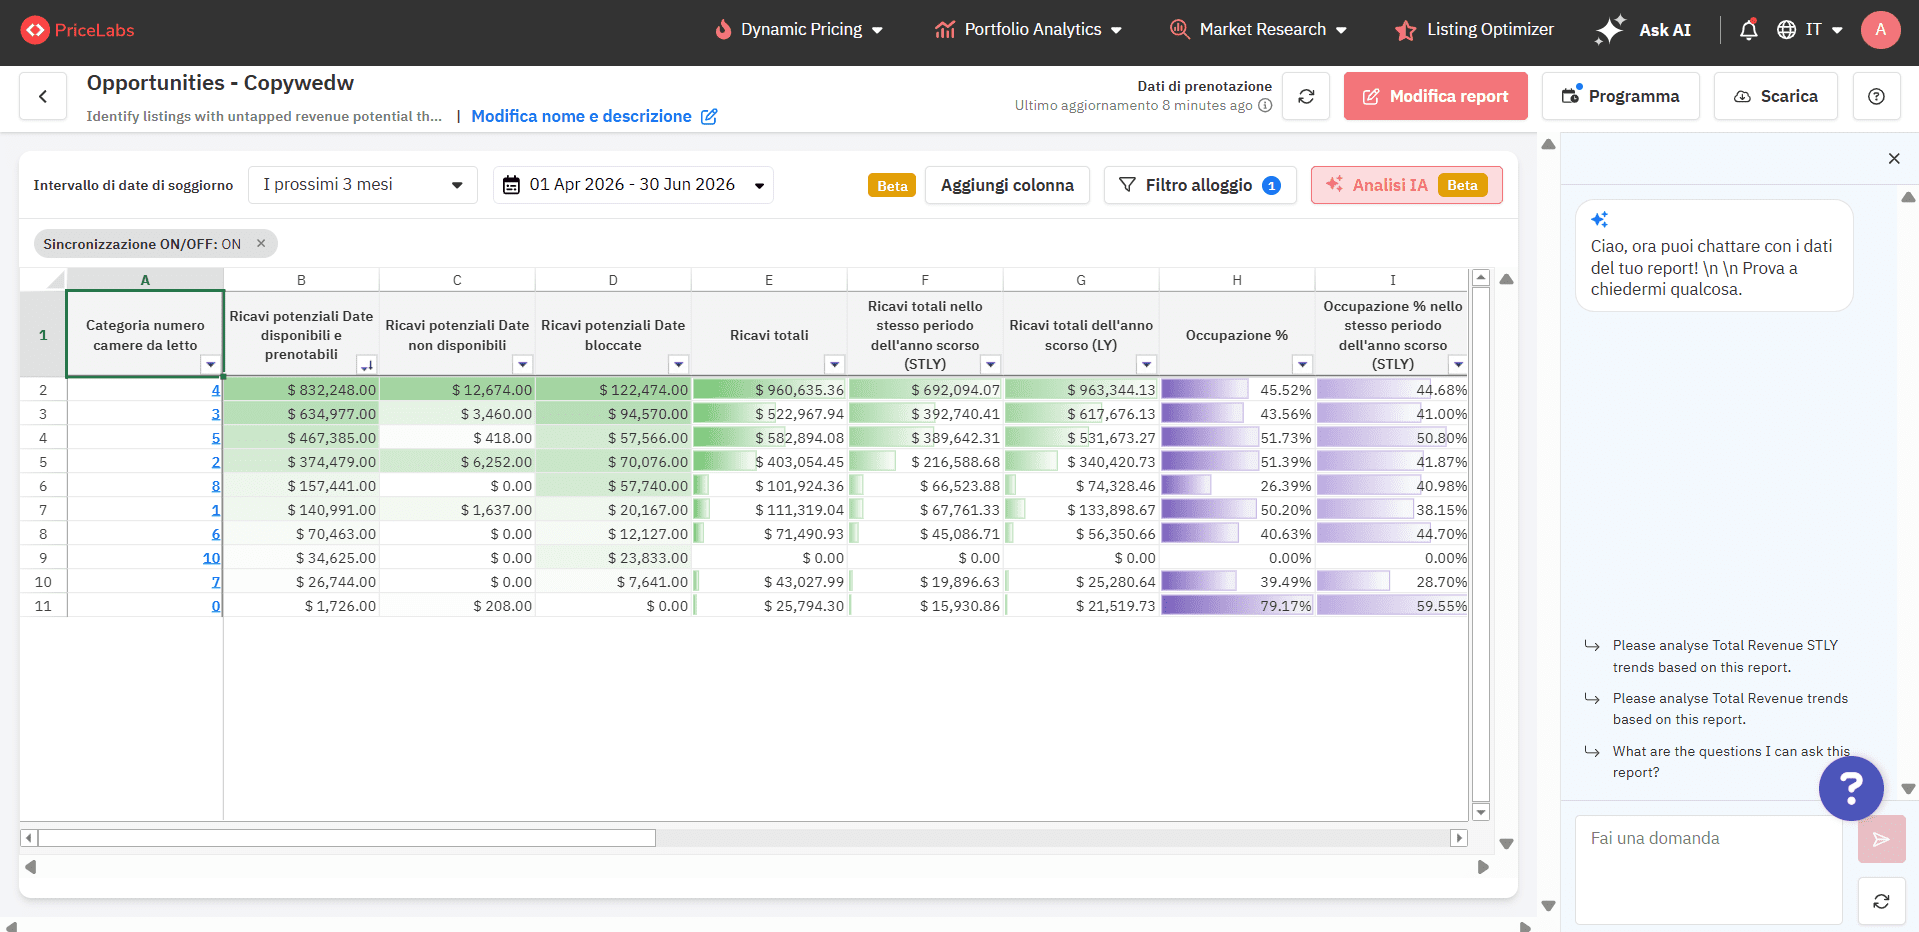Open the notifications bell
1919x932 pixels.
pos(1748,30)
